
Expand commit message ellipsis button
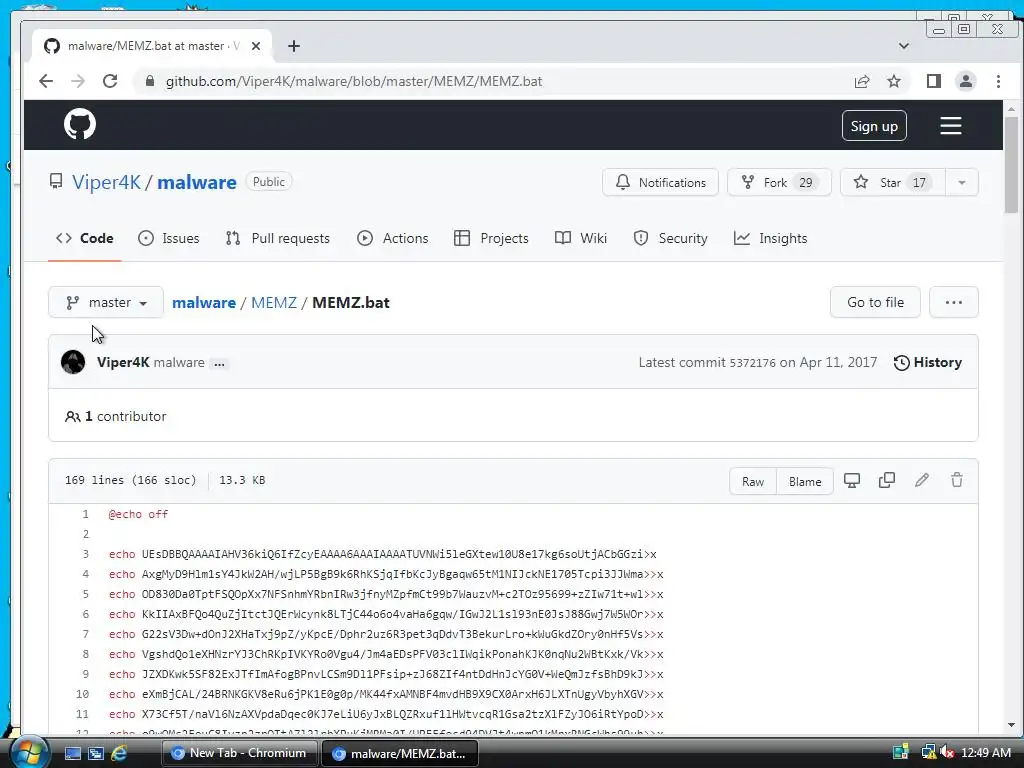[219, 364]
